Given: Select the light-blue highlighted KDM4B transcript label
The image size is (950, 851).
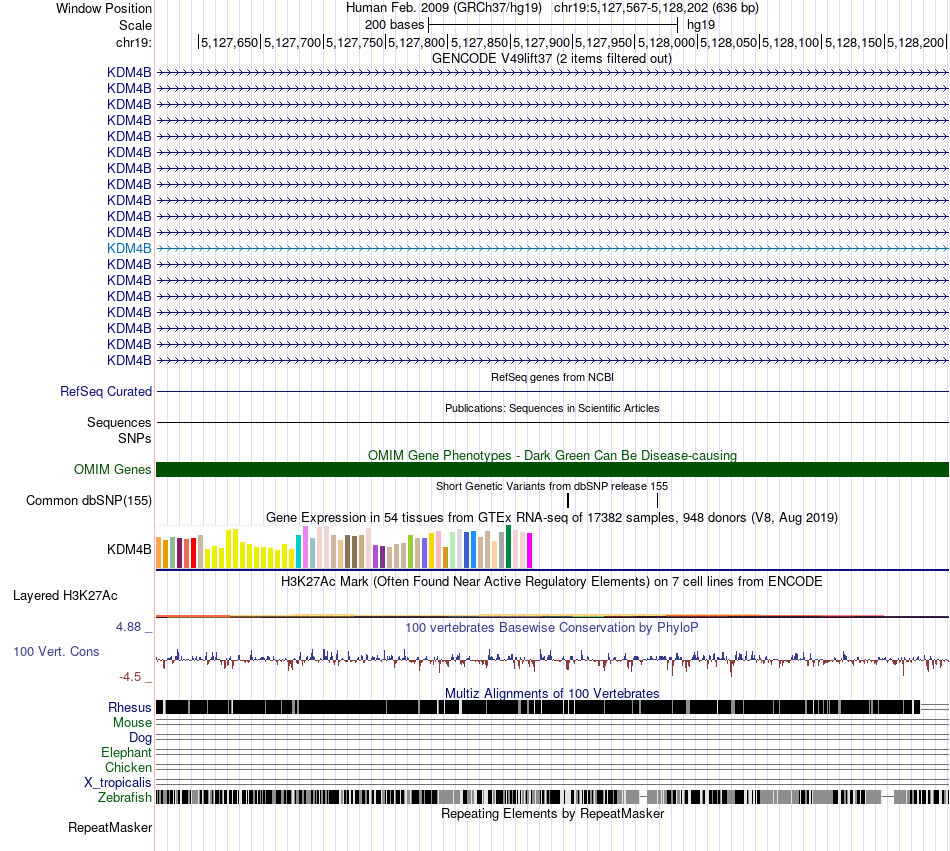Looking at the screenshot, I should 129,248.
